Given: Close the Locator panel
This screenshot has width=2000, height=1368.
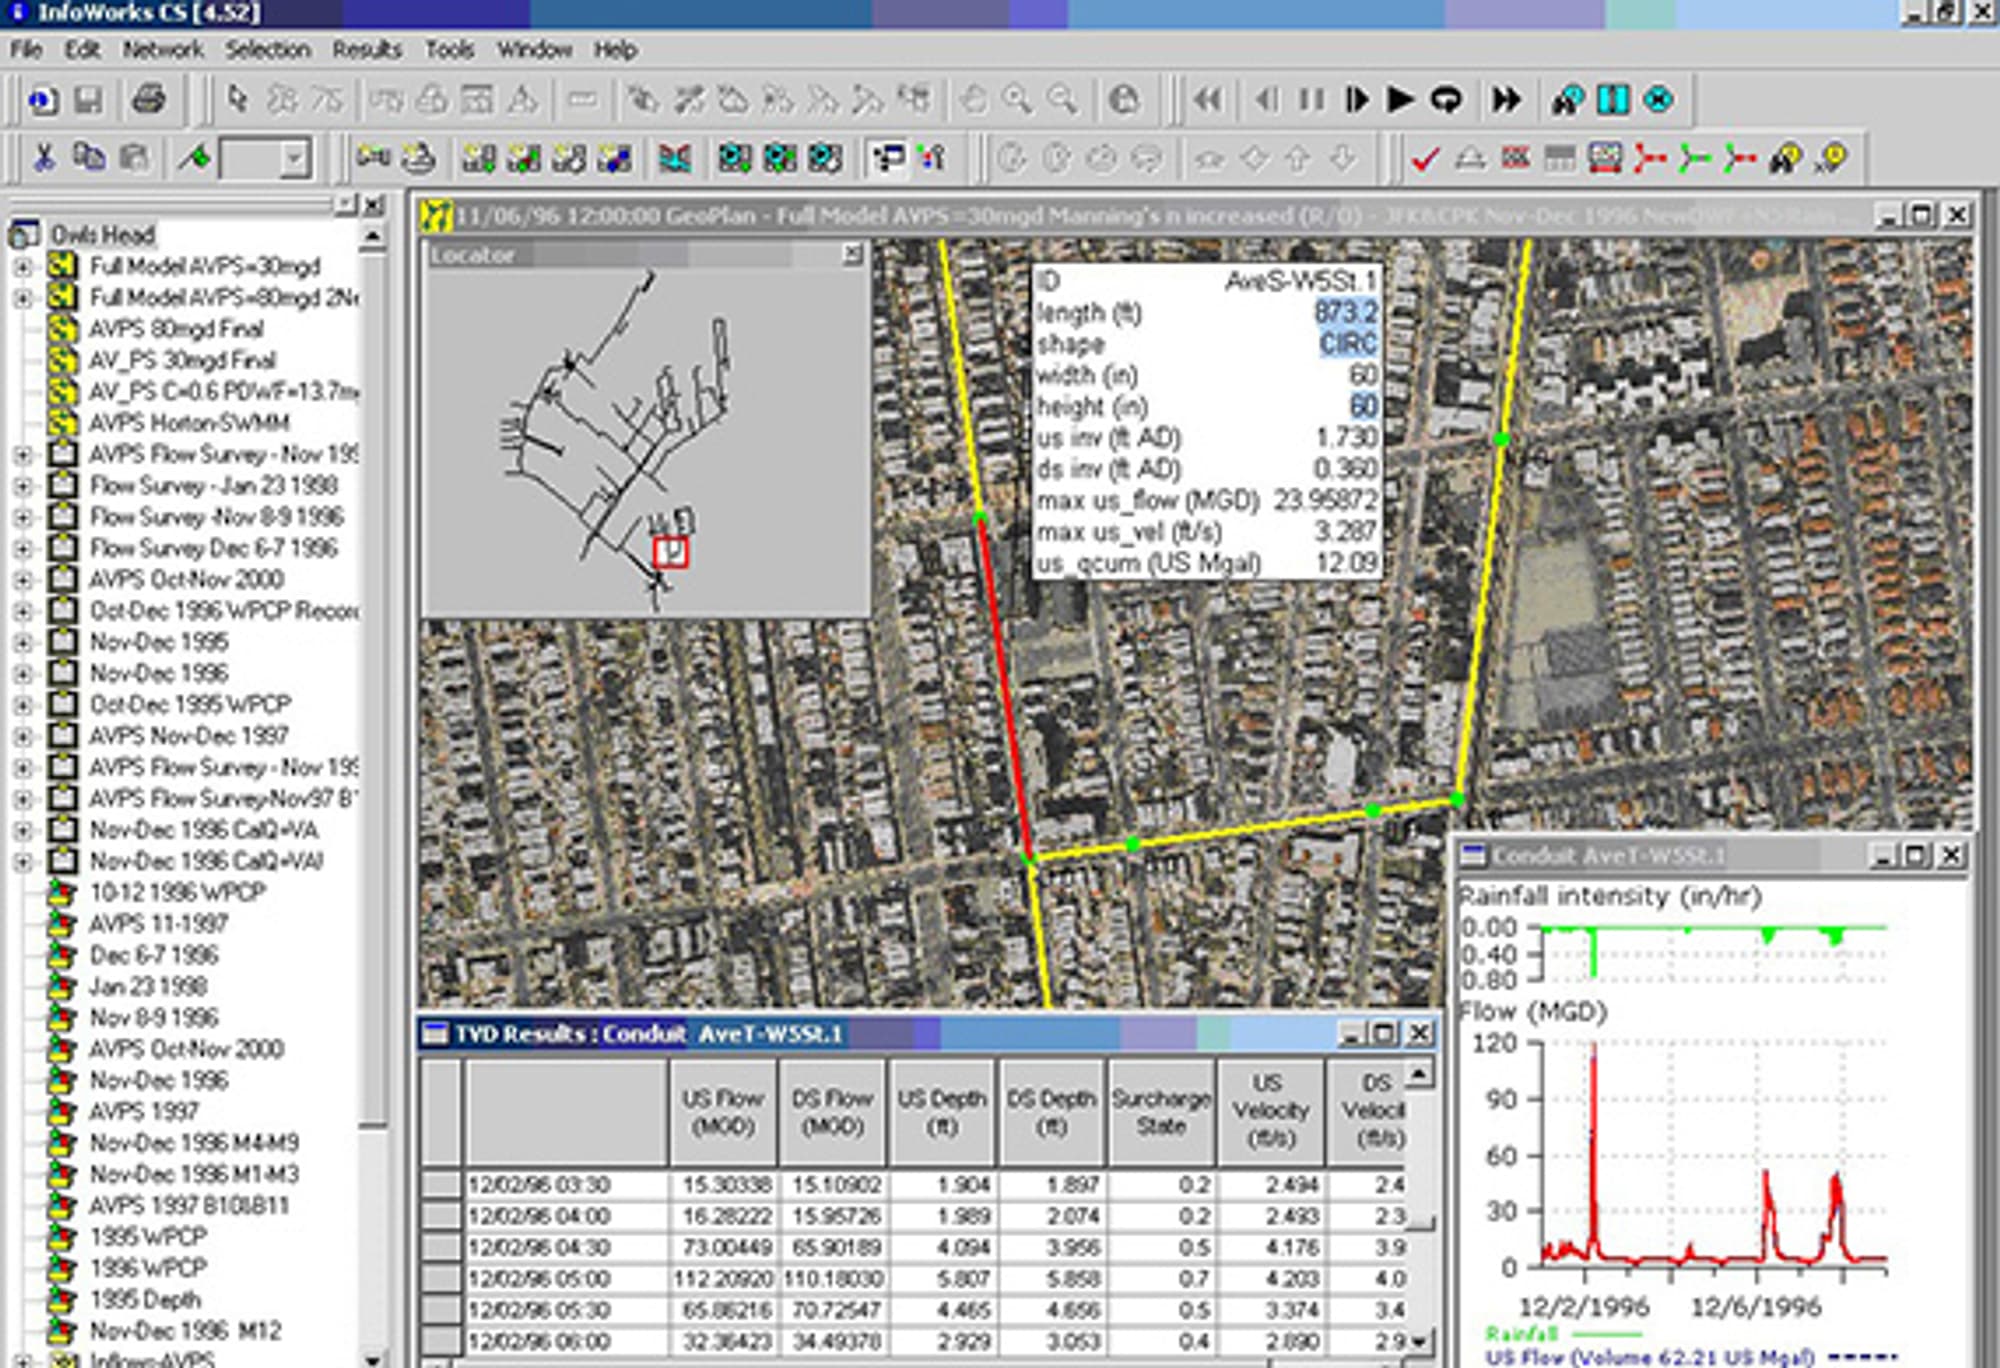Looking at the screenshot, I should pyautogui.click(x=852, y=254).
